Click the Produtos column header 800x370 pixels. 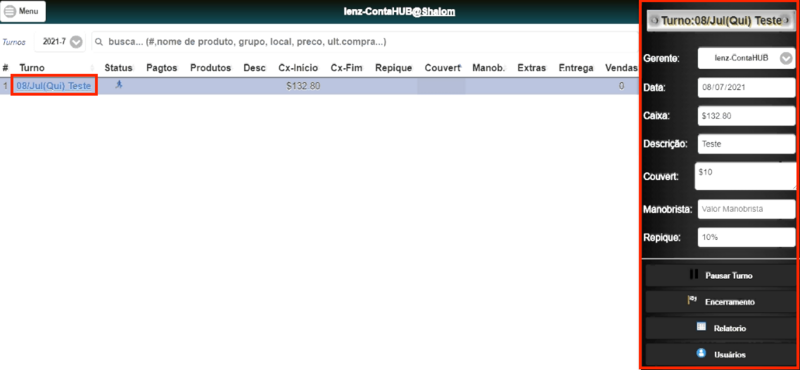210,68
